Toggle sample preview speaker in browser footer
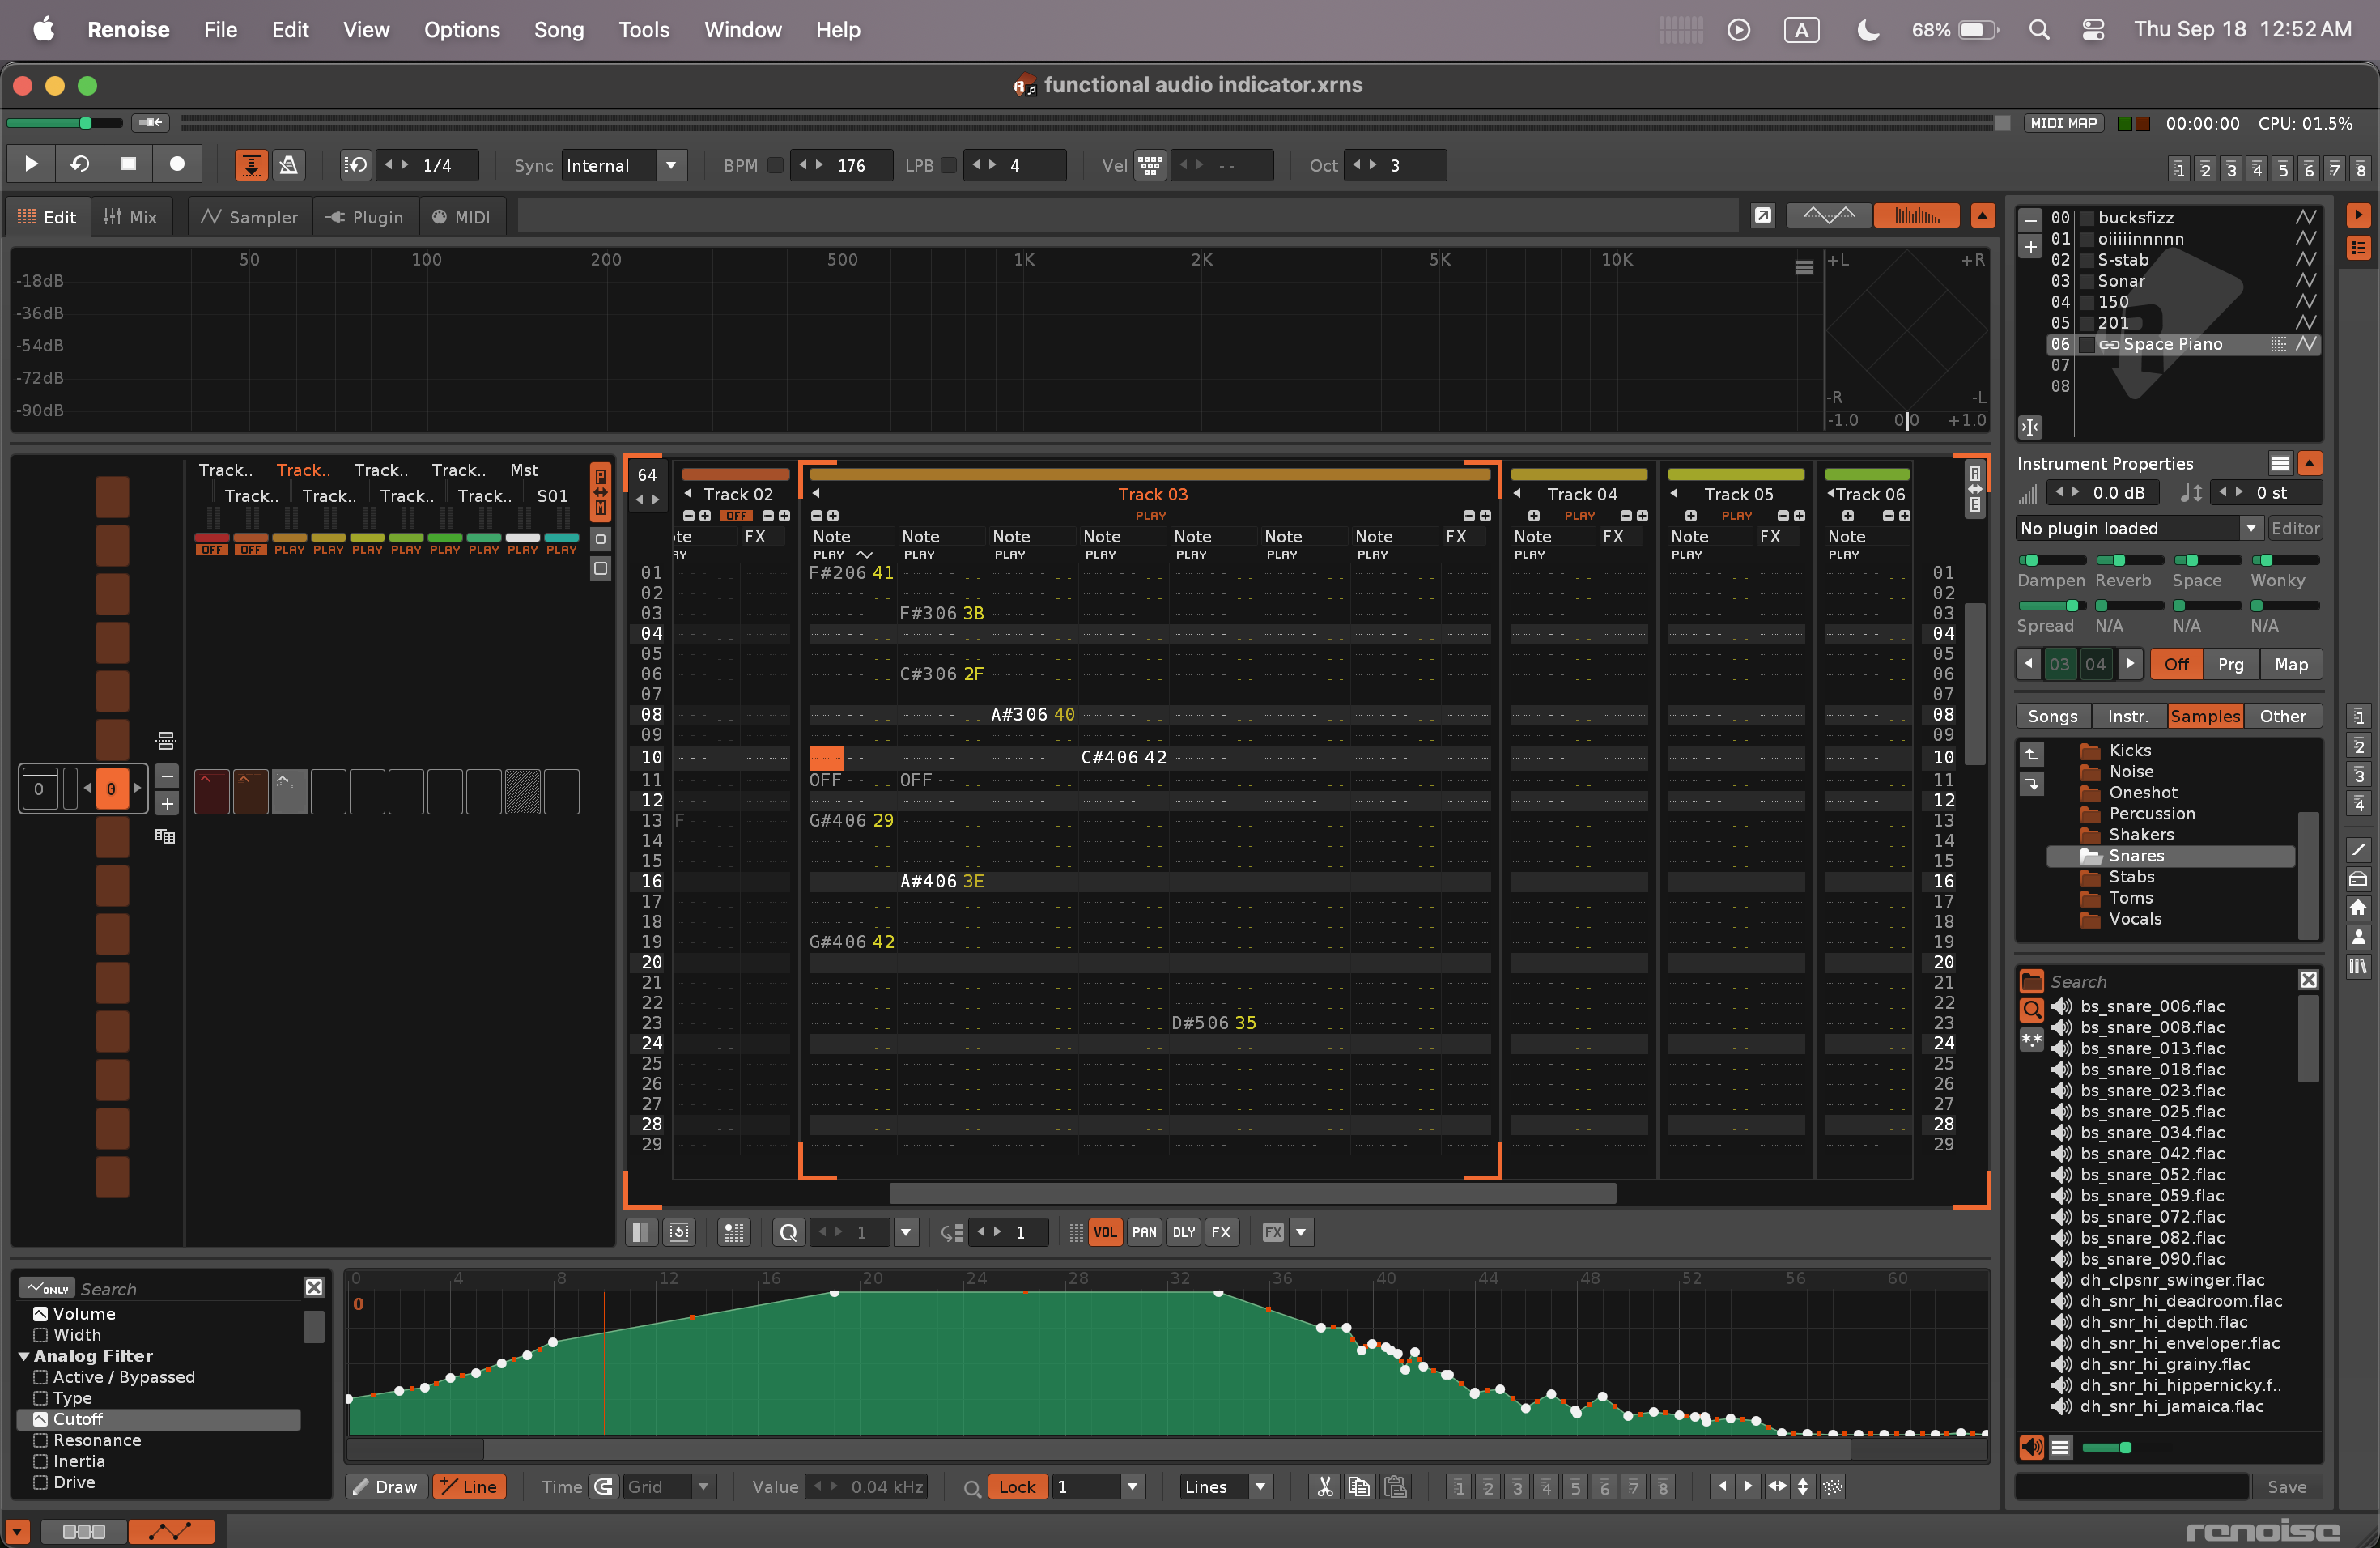This screenshot has height=1548, width=2380. click(x=2031, y=1447)
